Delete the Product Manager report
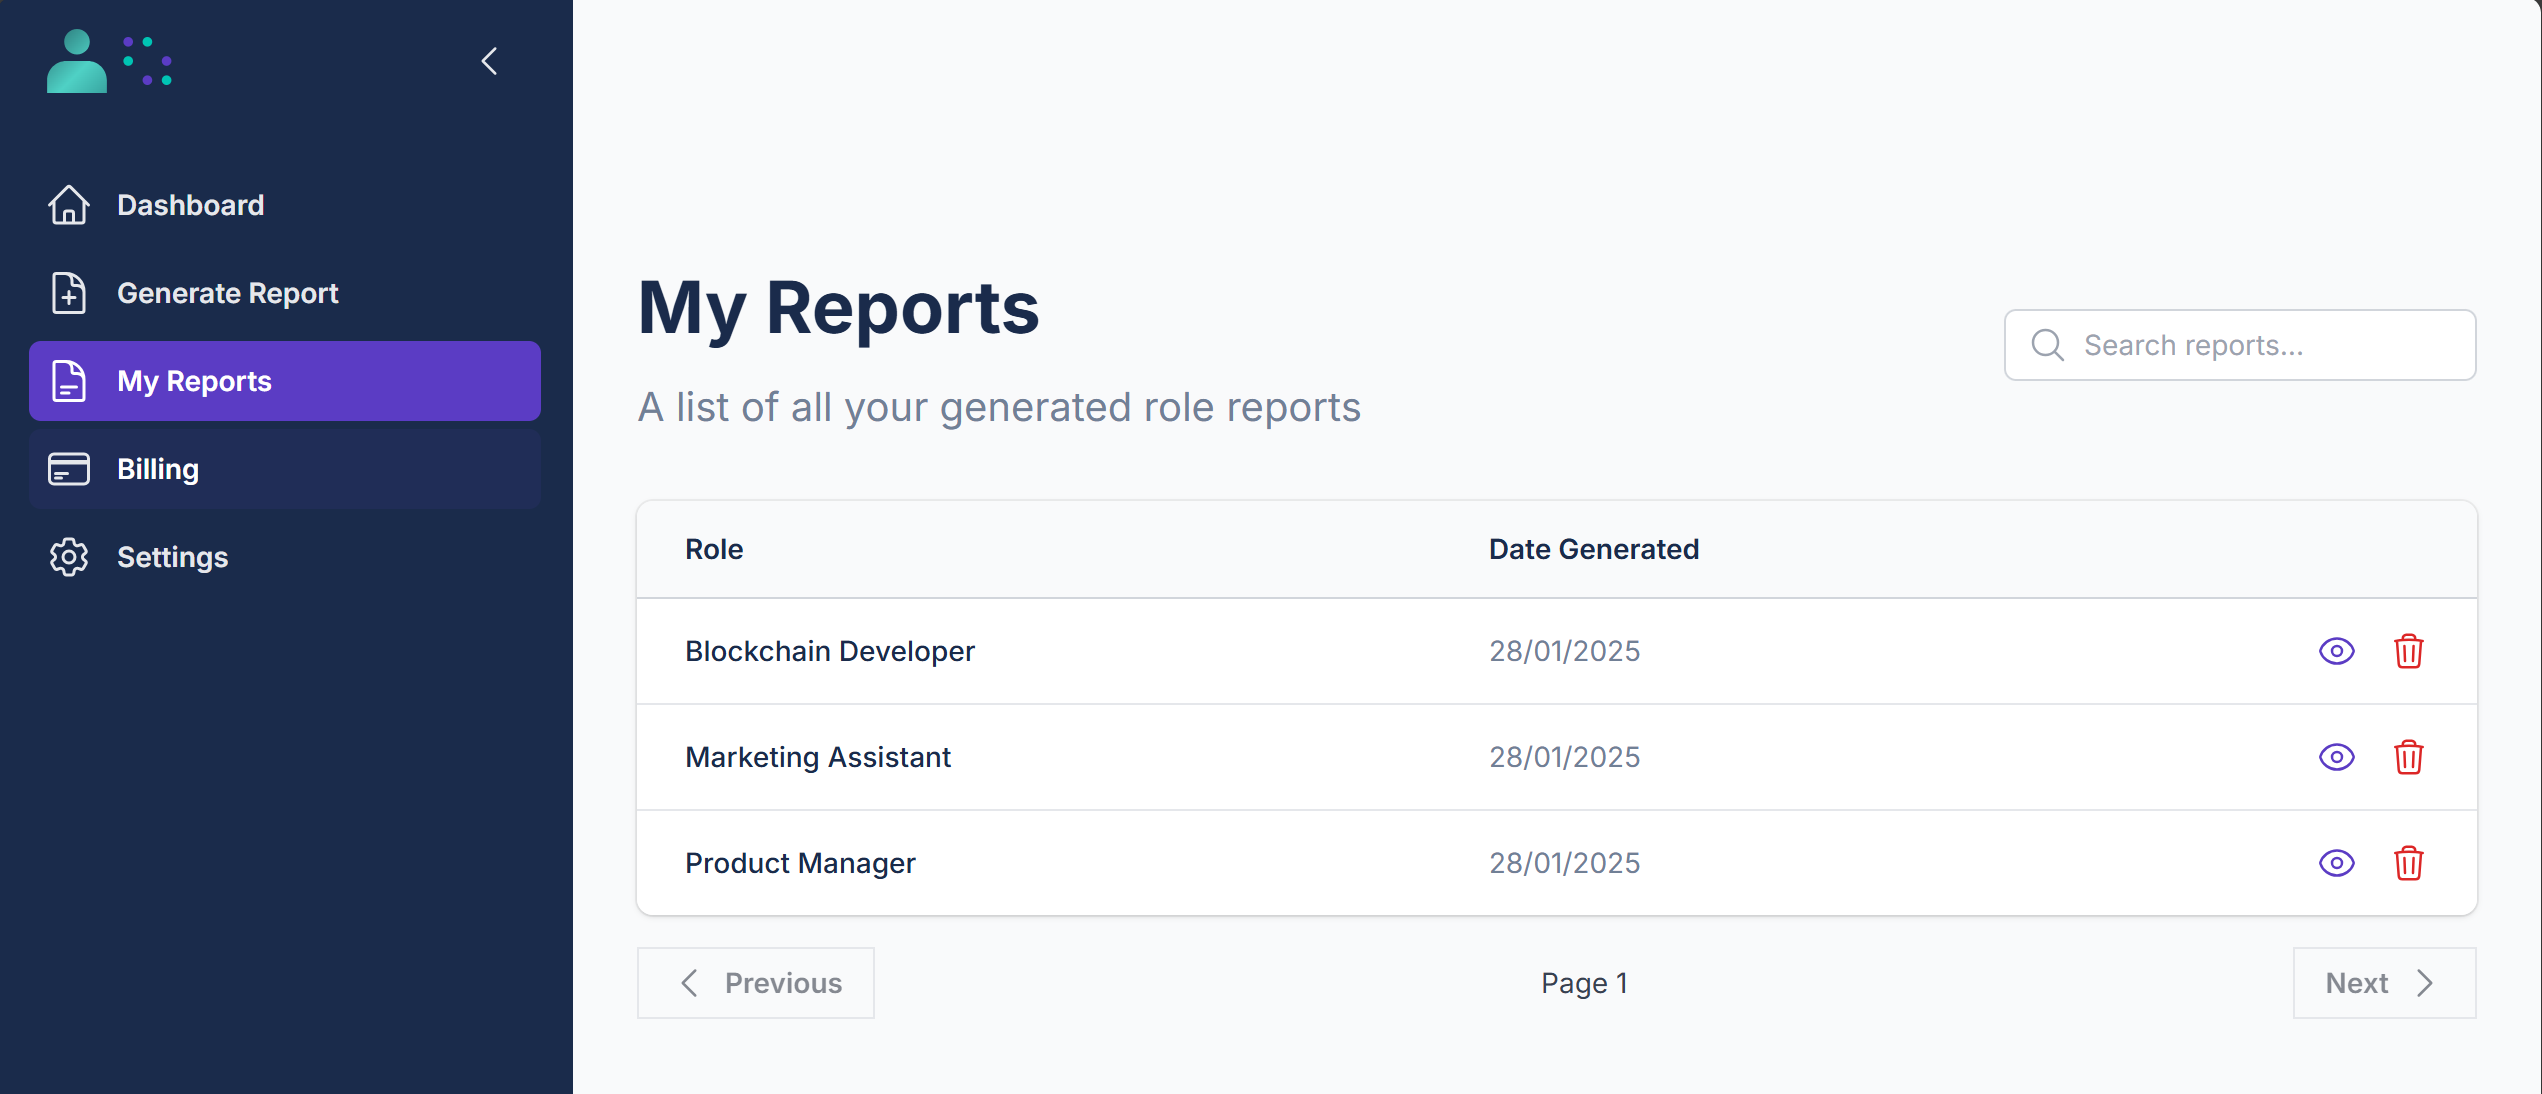Viewport: 2542px width, 1094px height. click(x=2408, y=863)
